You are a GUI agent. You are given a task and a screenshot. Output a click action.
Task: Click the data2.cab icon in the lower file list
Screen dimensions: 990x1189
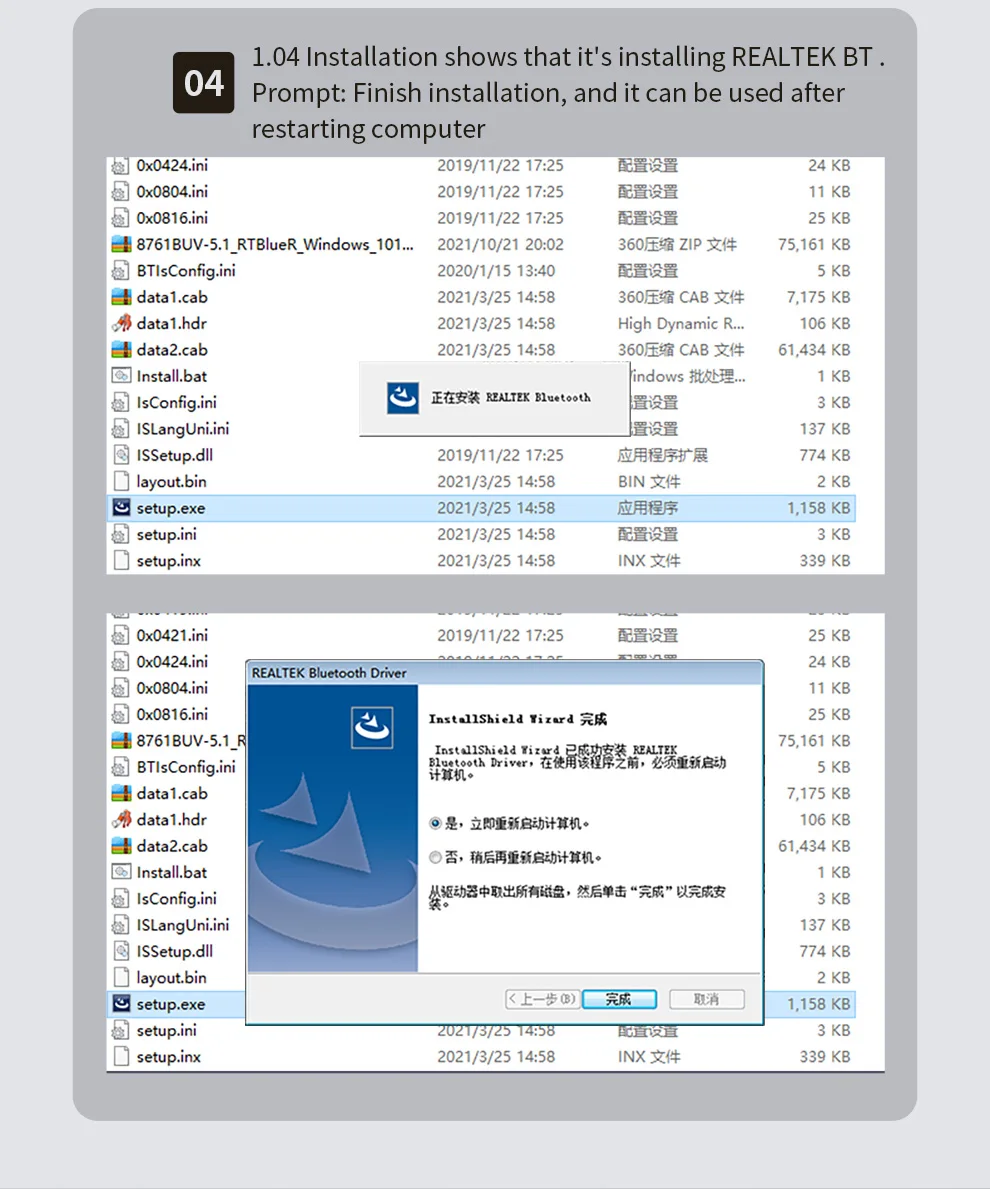click(x=121, y=846)
